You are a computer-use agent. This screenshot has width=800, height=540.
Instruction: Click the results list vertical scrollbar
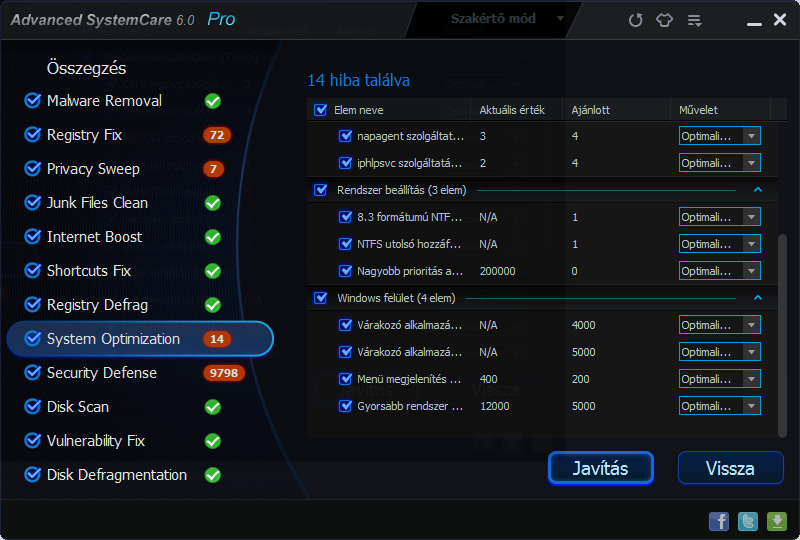tap(782, 334)
